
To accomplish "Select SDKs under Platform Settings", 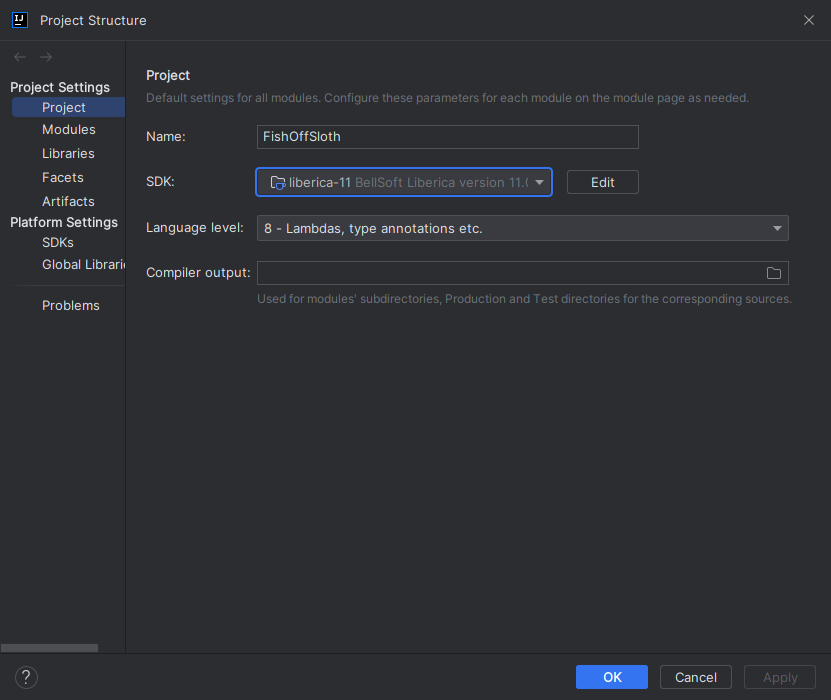I will pos(58,242).
